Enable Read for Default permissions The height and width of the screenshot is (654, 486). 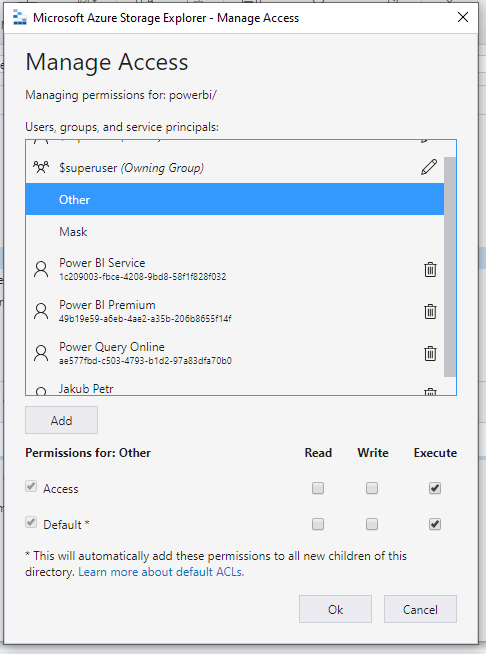(x=318, y=524)
